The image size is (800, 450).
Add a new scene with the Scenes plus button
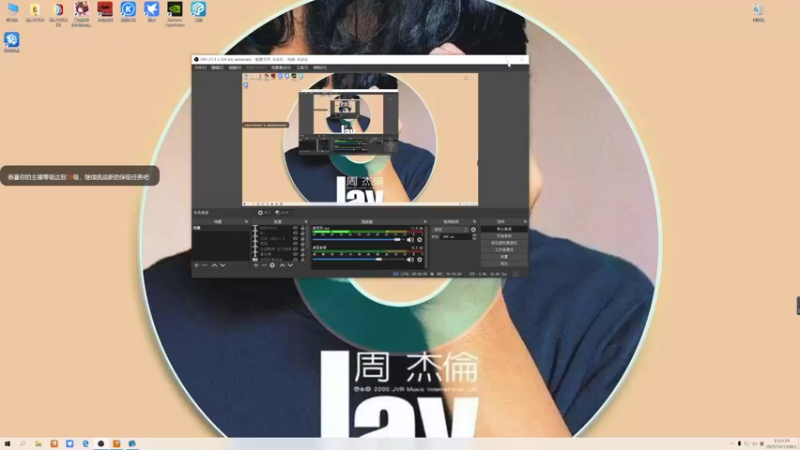[x=196, y=265]
